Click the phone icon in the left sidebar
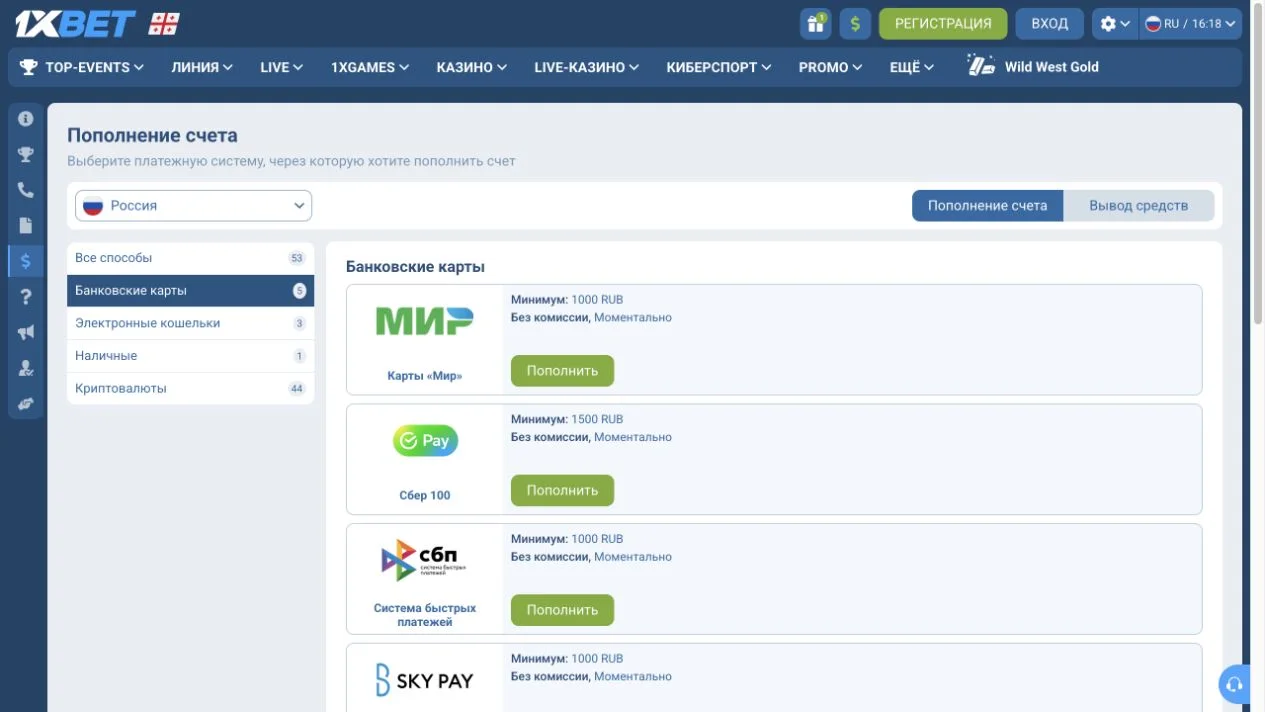Viewport: 1265px width, 712px height. click(x=26, y=190)
